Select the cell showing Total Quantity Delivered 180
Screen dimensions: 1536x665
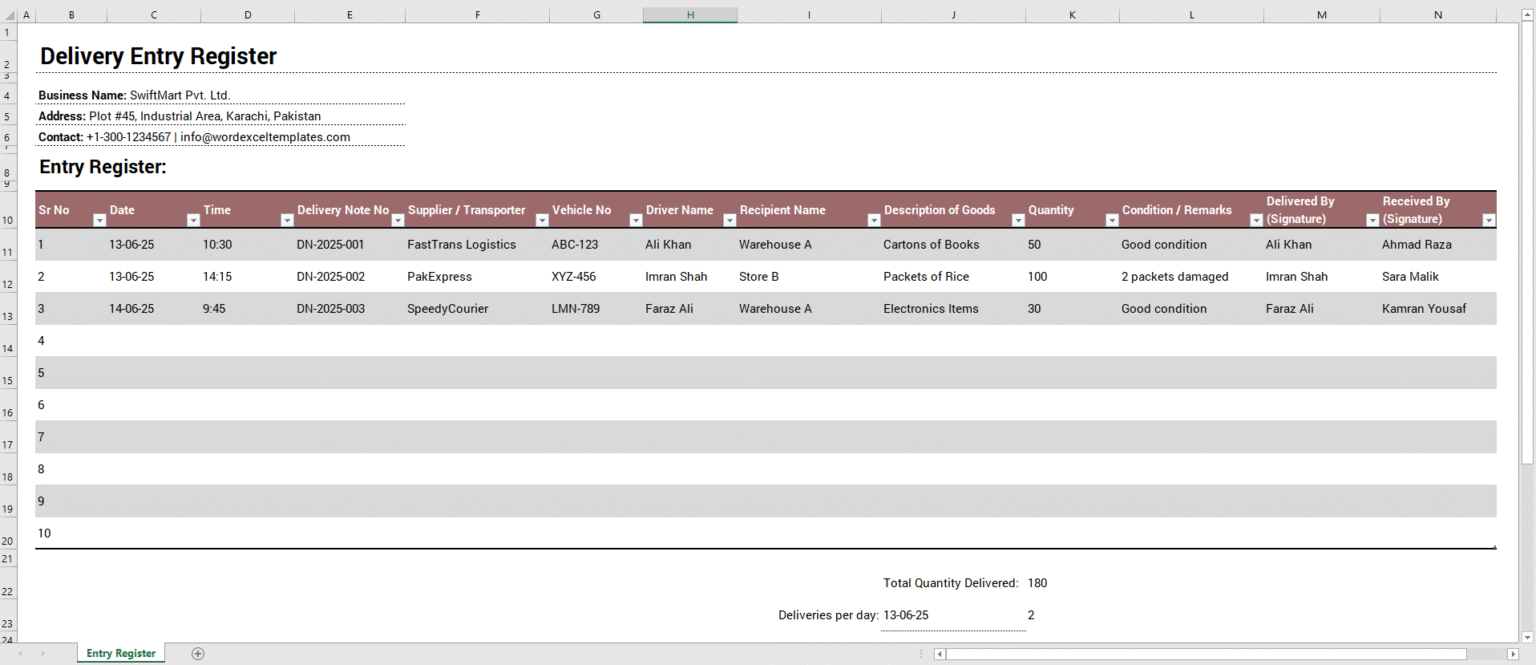coord(1037,583)
